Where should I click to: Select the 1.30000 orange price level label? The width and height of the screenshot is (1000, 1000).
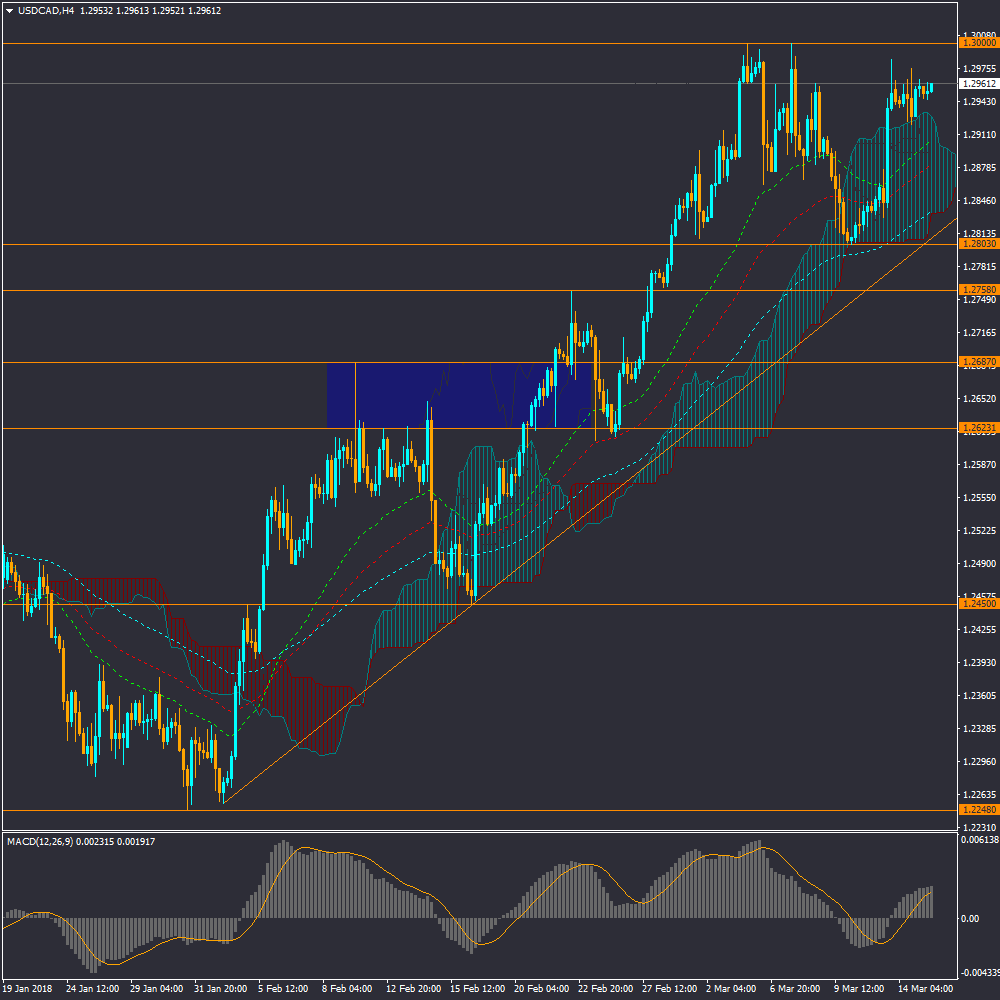pos(978,43)
